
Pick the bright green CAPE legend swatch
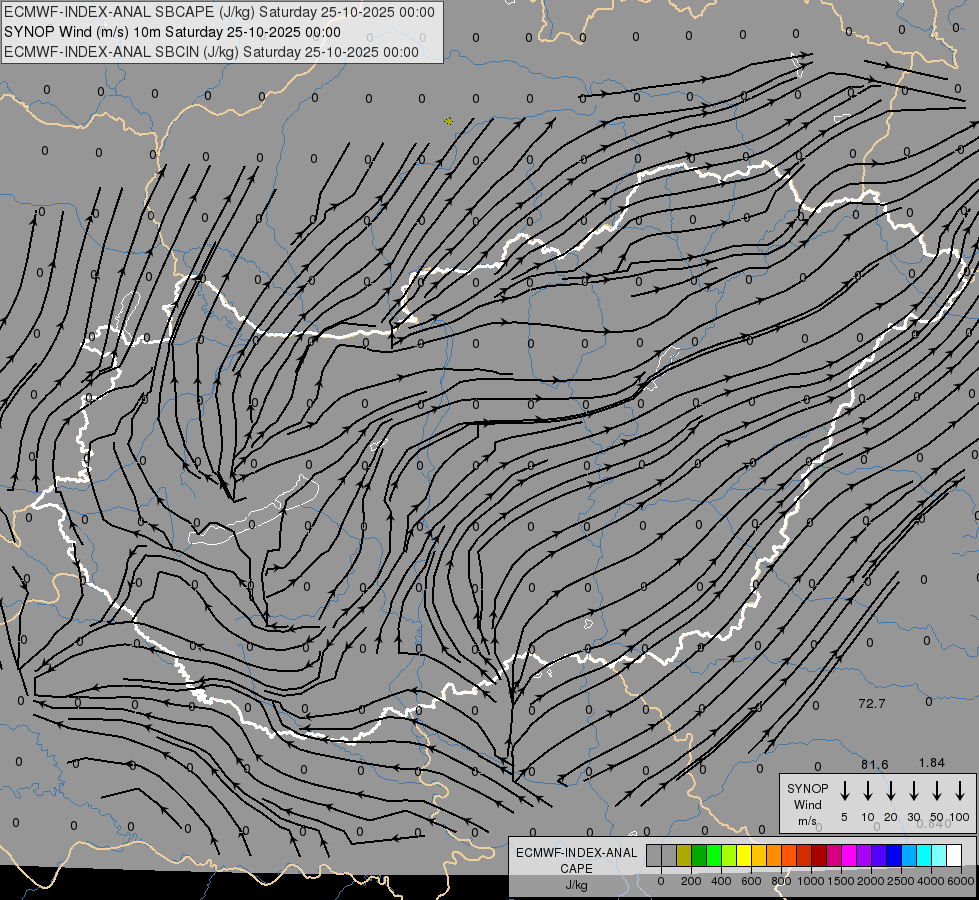click(714, 855)
